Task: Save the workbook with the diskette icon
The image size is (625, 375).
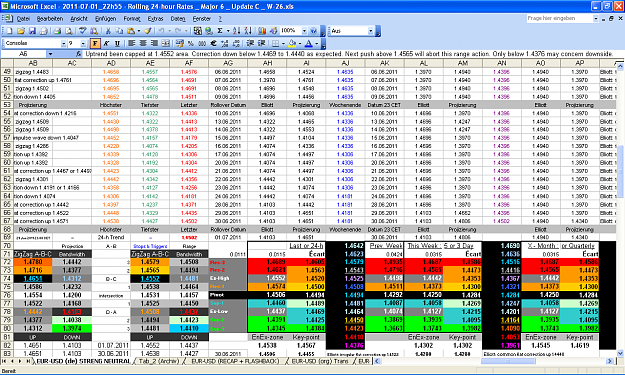Action: pyautogui.click(x=32, y=31)
